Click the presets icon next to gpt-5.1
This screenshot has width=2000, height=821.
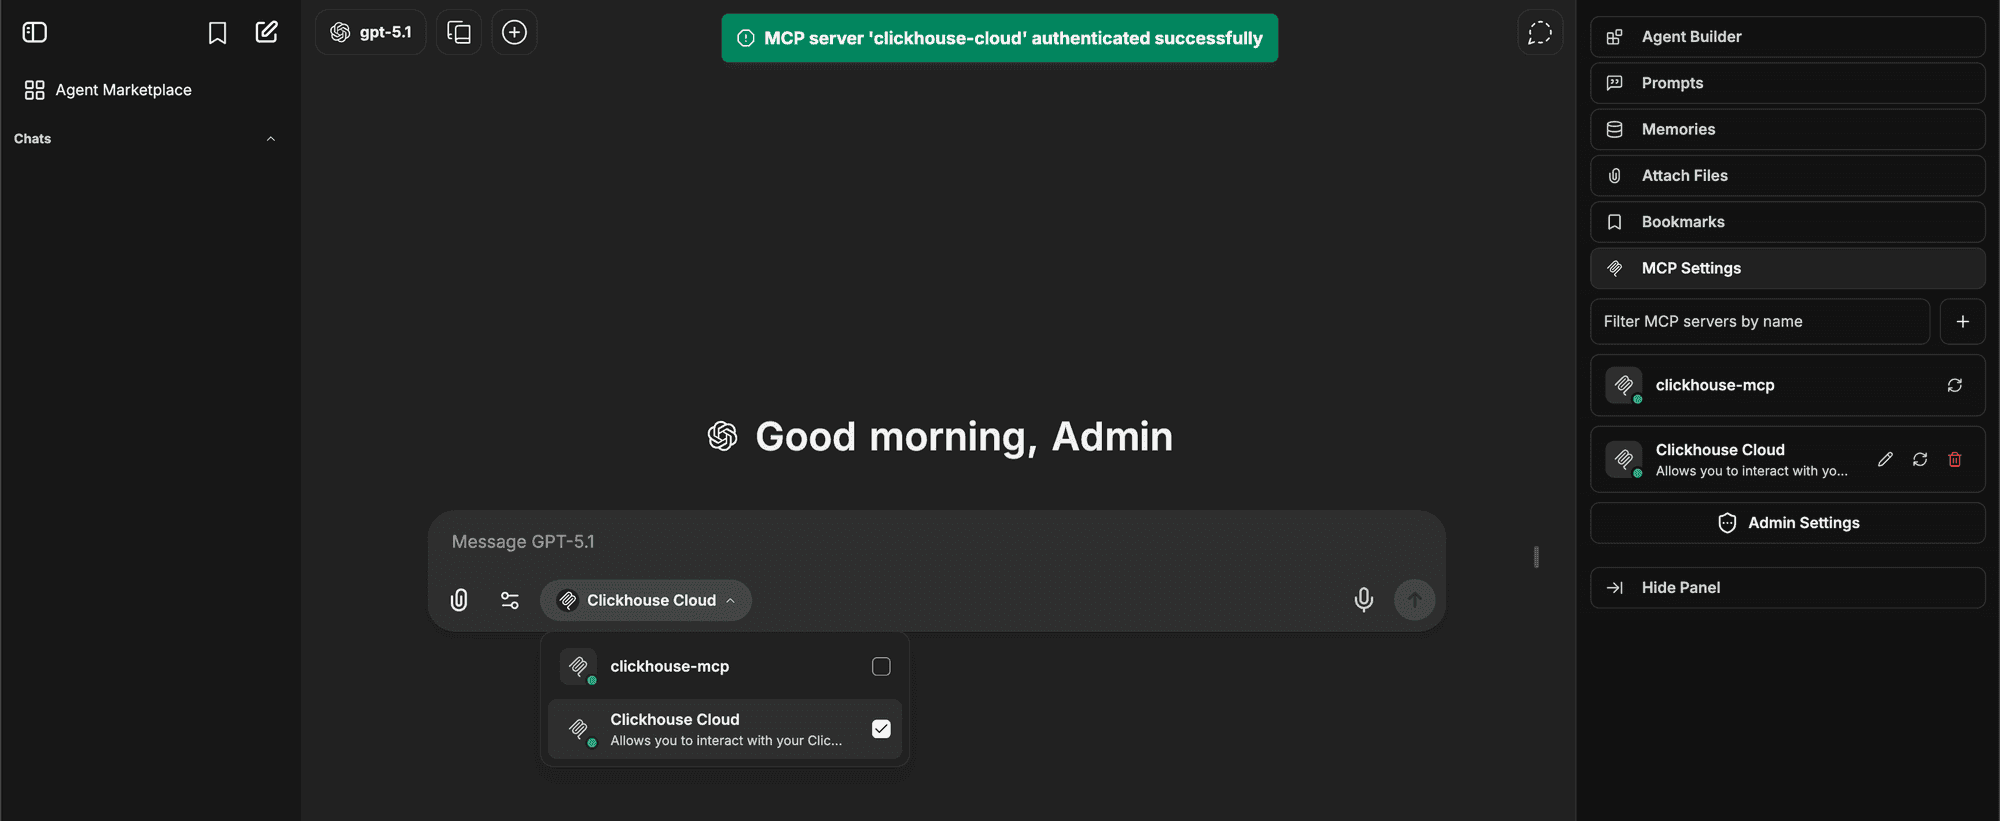(459, 32)
